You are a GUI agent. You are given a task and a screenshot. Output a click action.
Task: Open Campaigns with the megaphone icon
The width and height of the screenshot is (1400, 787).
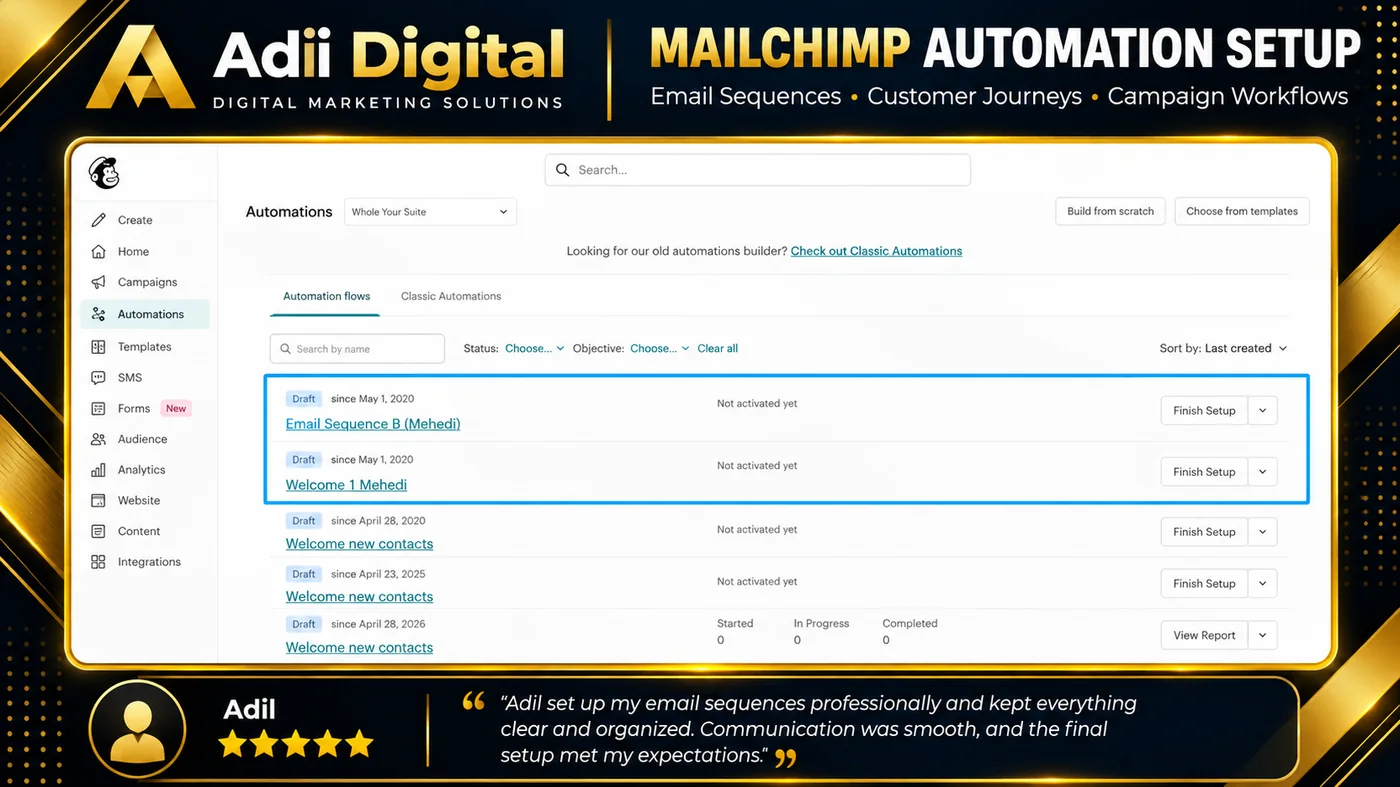click(98, 283)
